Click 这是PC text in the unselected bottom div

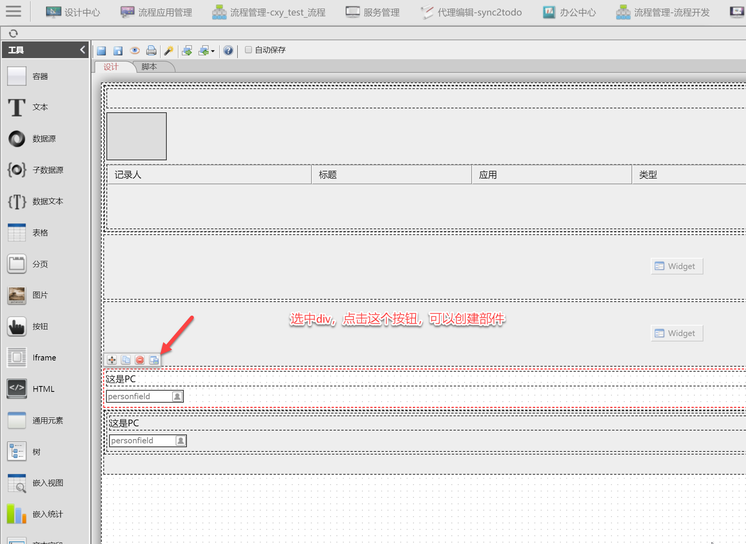point(124,423)
